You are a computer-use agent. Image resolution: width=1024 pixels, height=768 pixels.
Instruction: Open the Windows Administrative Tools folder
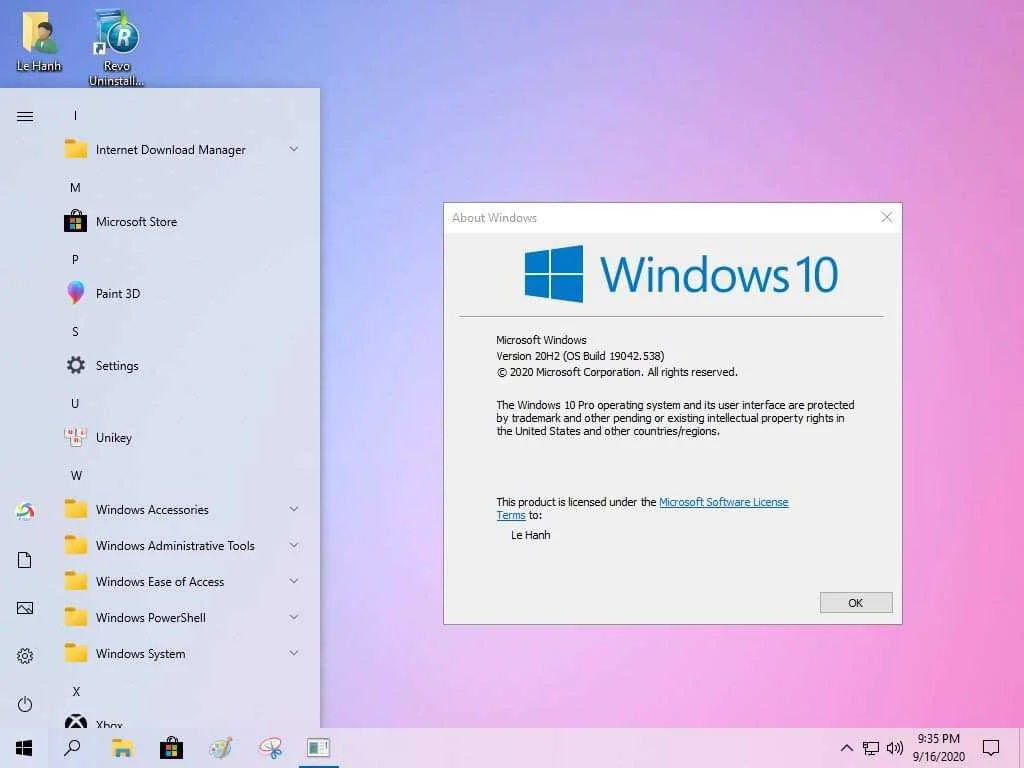click(183, 545)
